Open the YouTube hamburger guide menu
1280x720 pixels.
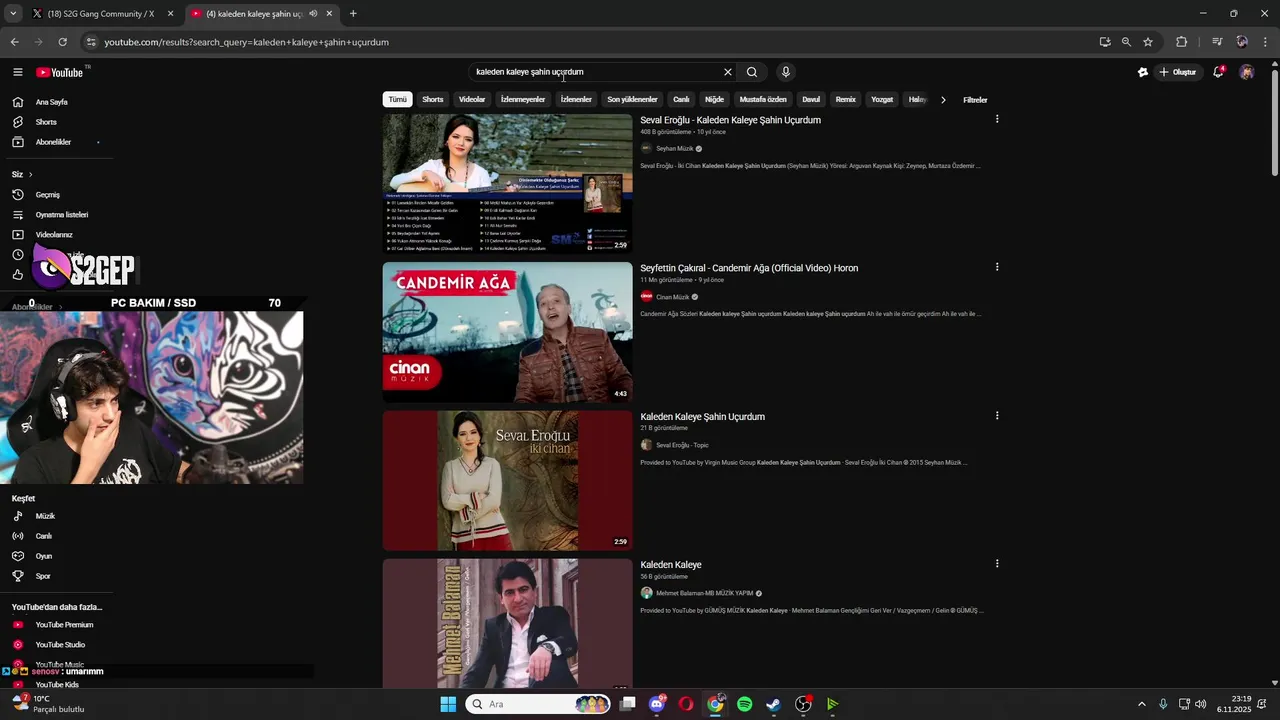coord(17,72)
